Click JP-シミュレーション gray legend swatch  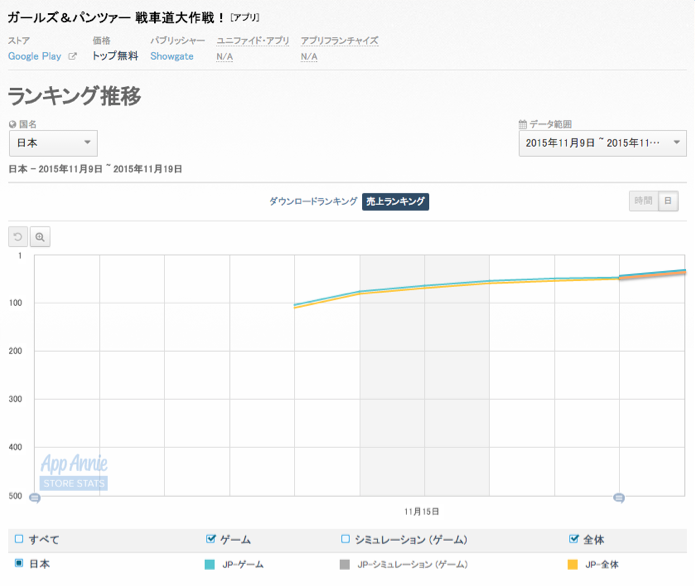344,564
